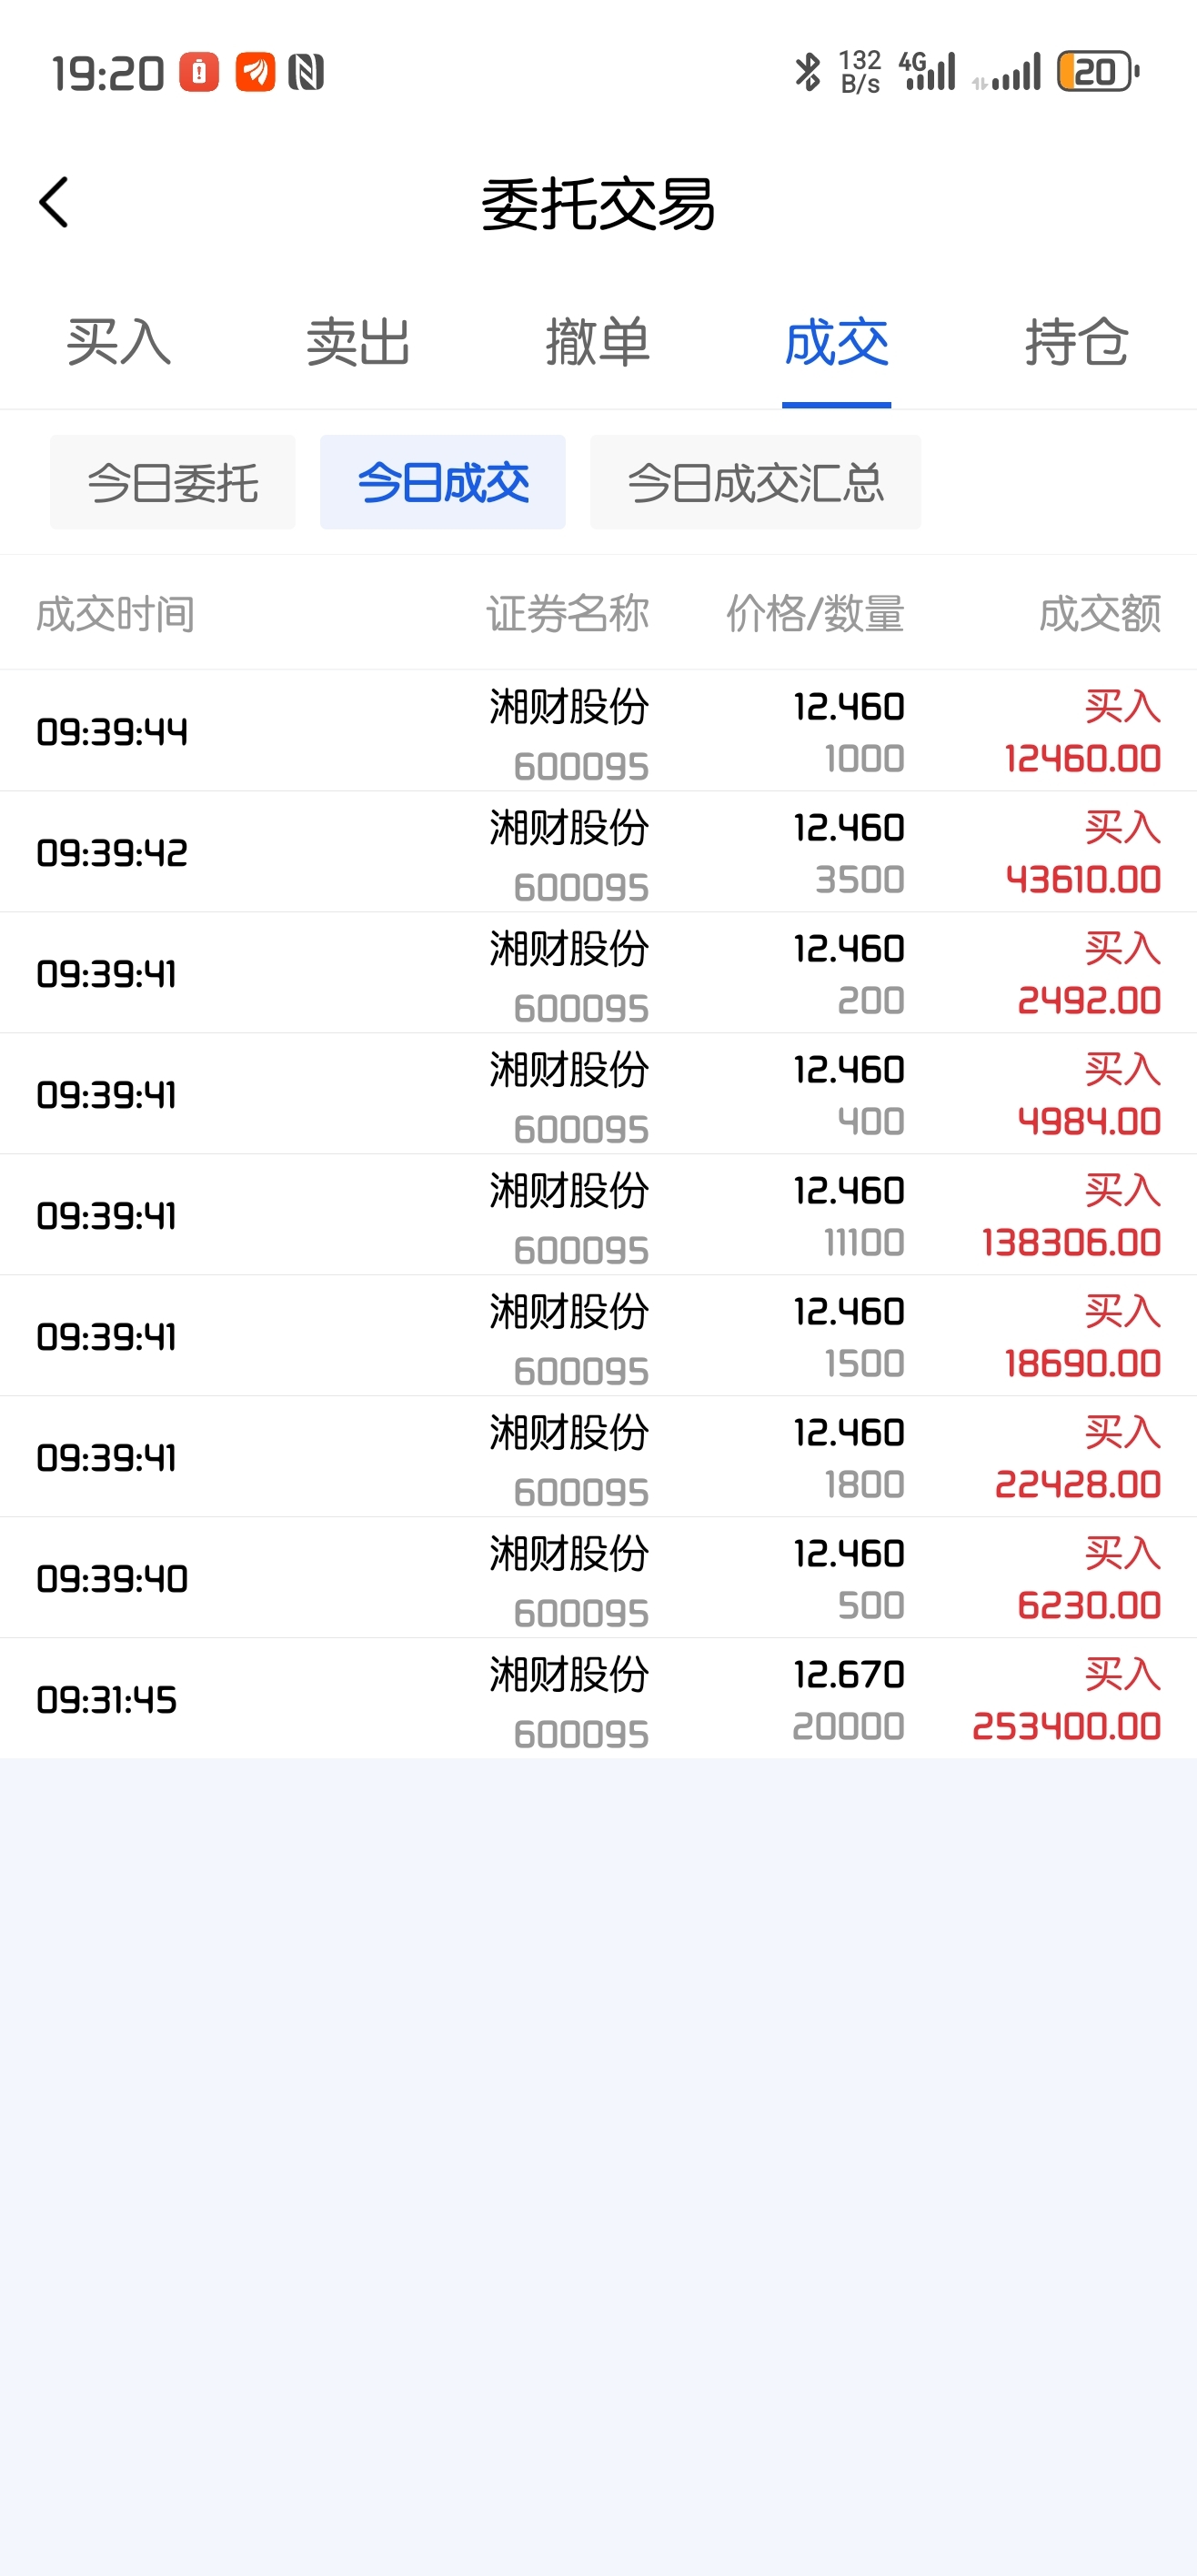Open the 09:31:45 trade of 20000 shares

pyautogui.click(x=598, y=1699)
